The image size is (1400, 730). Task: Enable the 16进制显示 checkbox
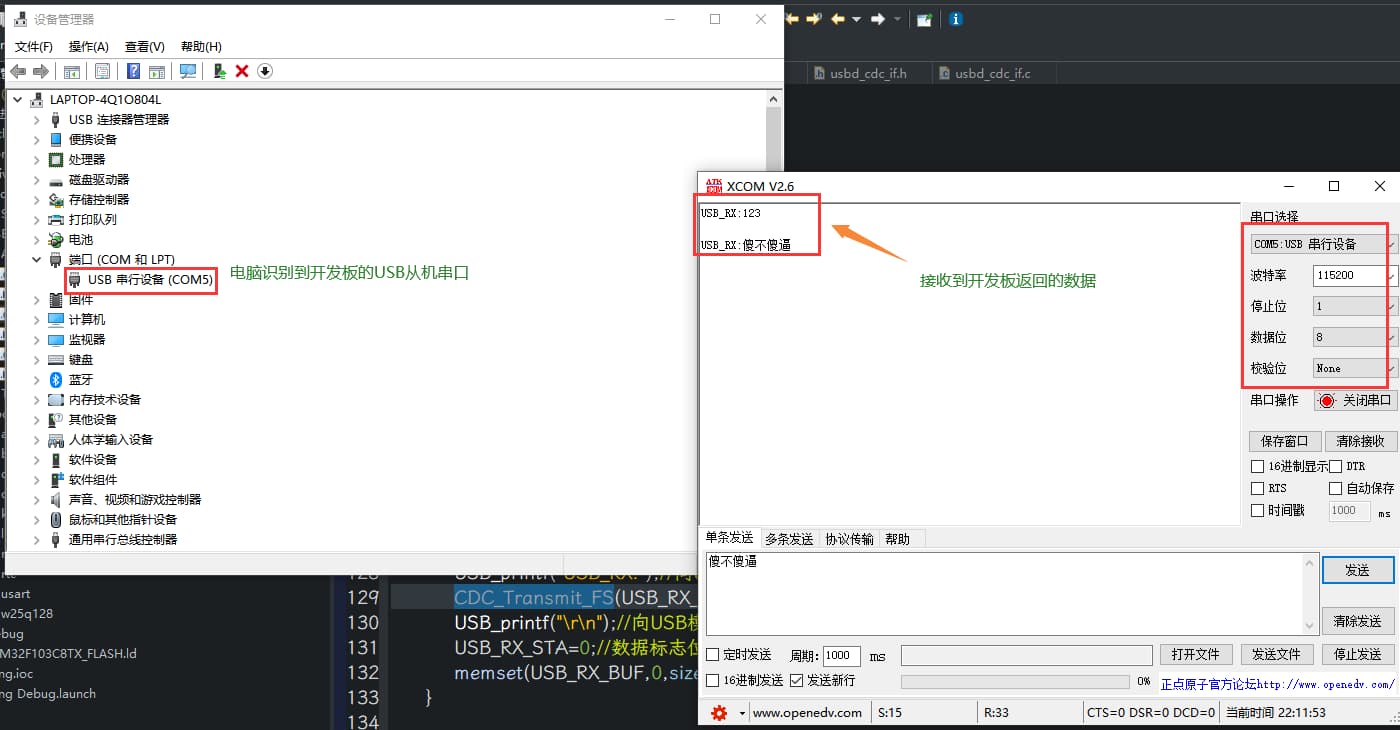1258,467
